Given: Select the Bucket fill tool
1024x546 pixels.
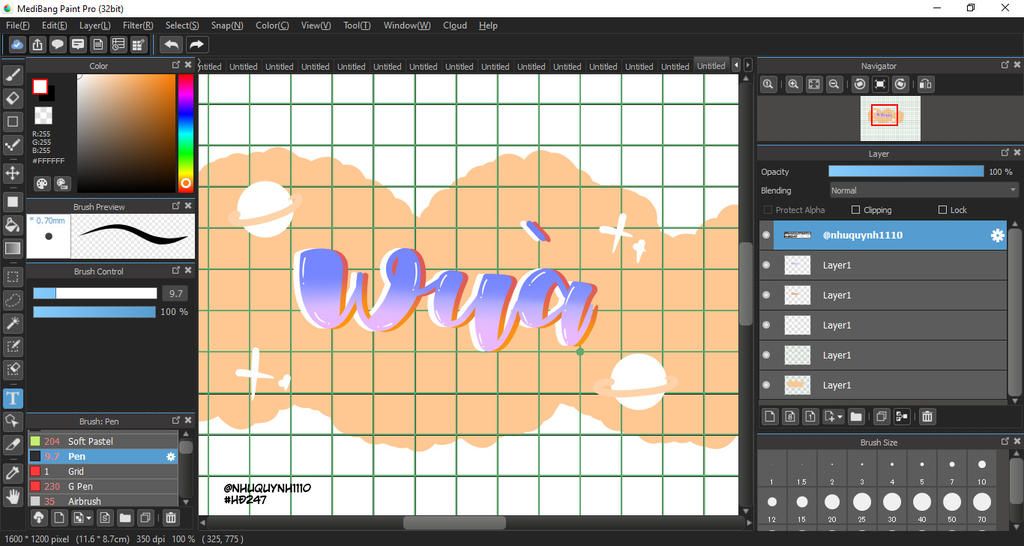Looking at the screenshot, I should click(x=12, y=225).
